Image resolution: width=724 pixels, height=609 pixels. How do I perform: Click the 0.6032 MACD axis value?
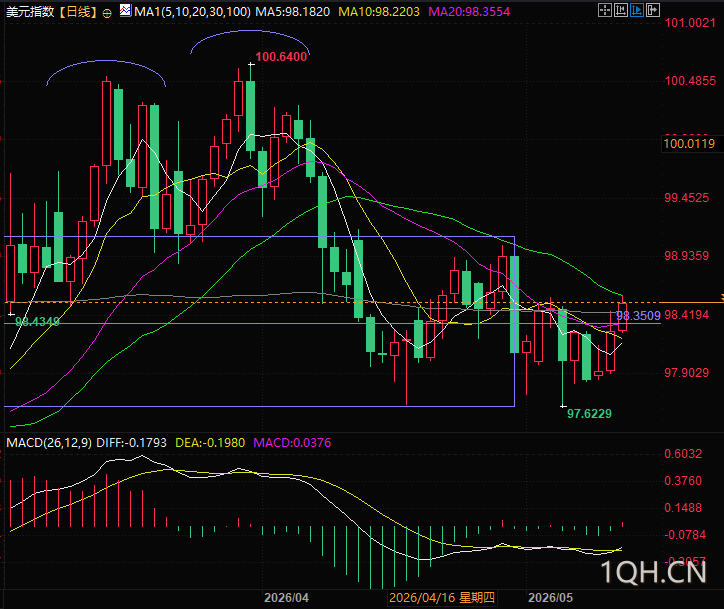[683, 454]
